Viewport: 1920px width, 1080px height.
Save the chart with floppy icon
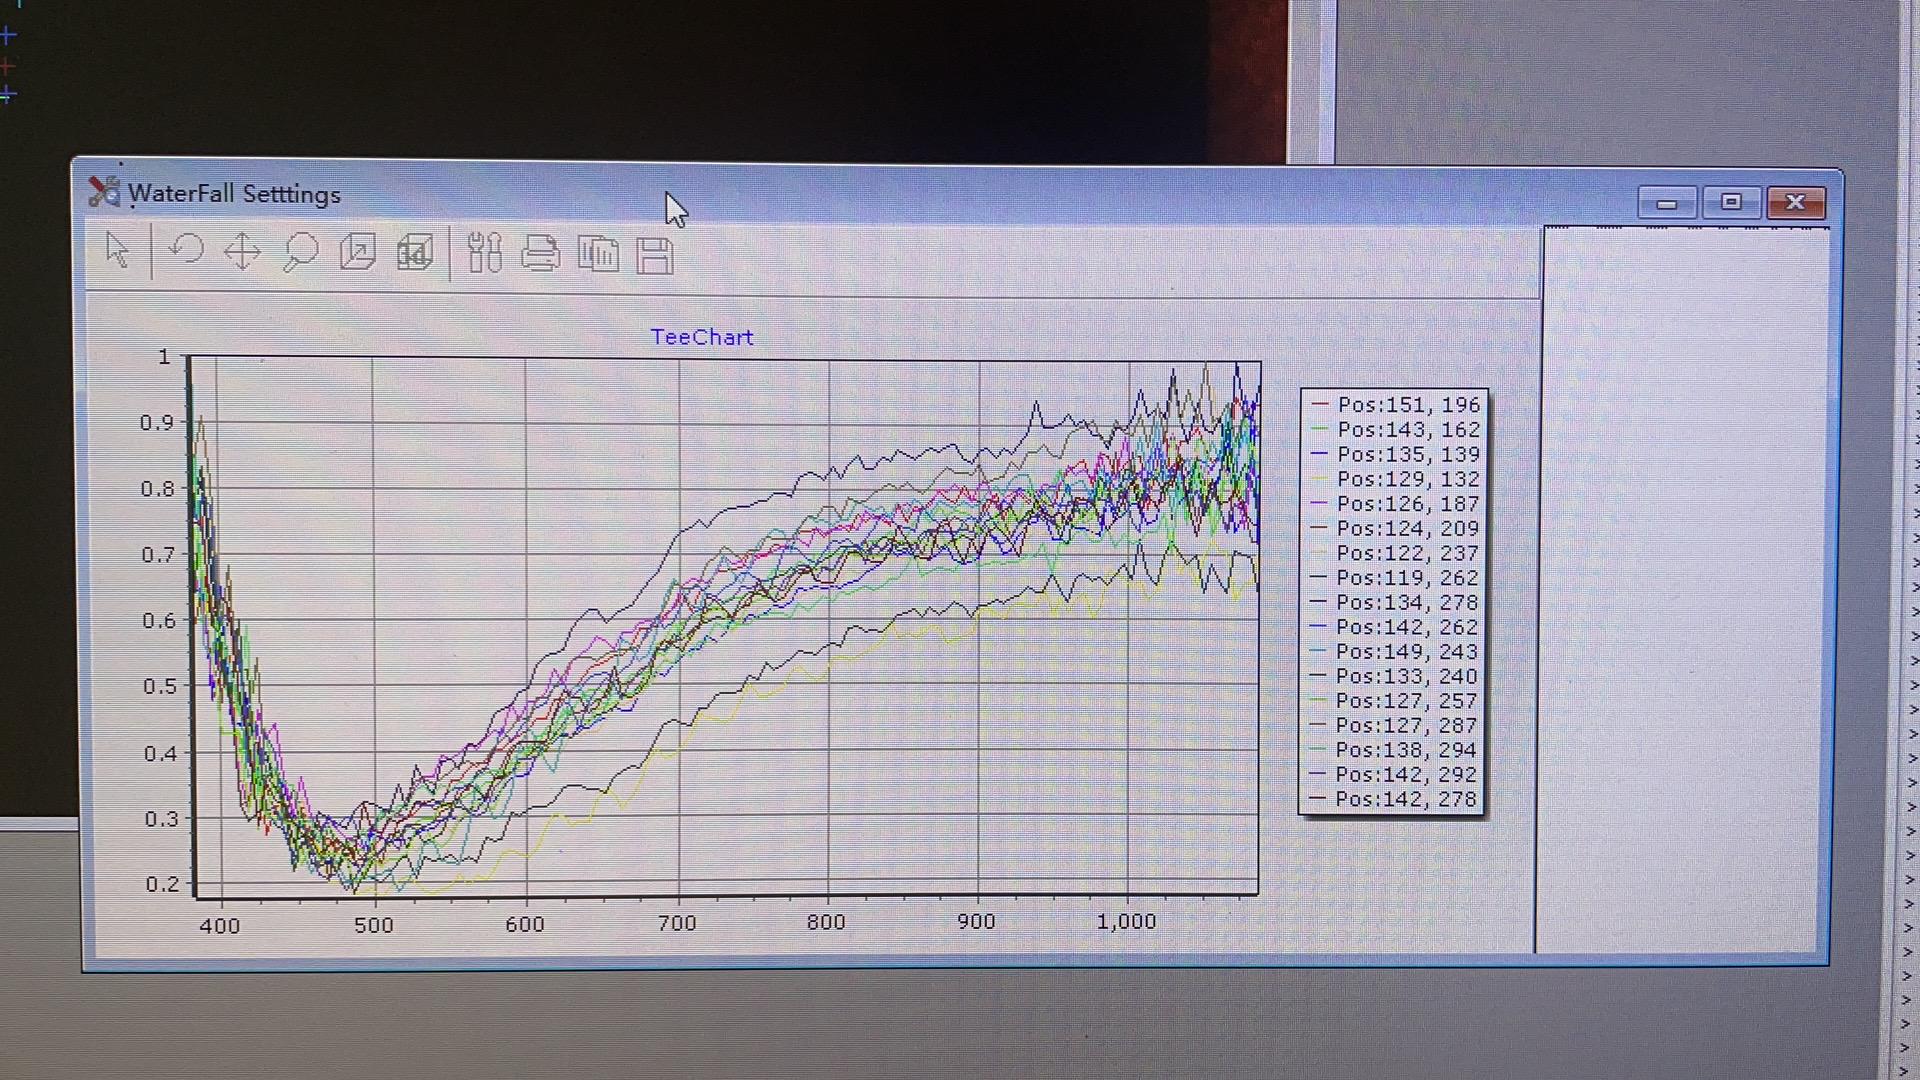click(655, 256)
